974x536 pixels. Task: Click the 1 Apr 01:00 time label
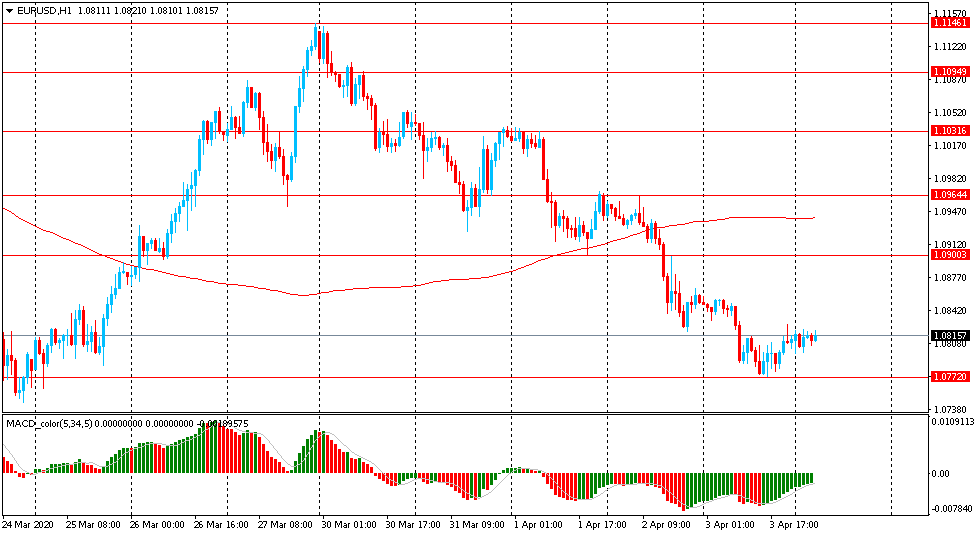[x=539, y=524]
